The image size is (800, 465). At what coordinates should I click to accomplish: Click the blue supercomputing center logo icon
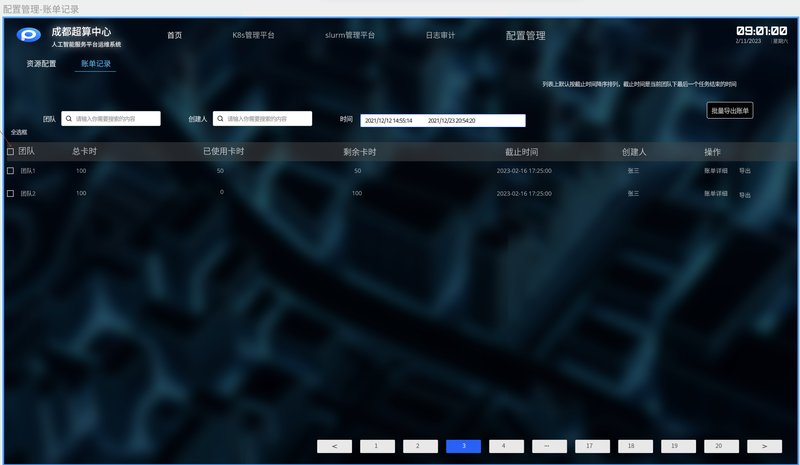coord(29,35)
